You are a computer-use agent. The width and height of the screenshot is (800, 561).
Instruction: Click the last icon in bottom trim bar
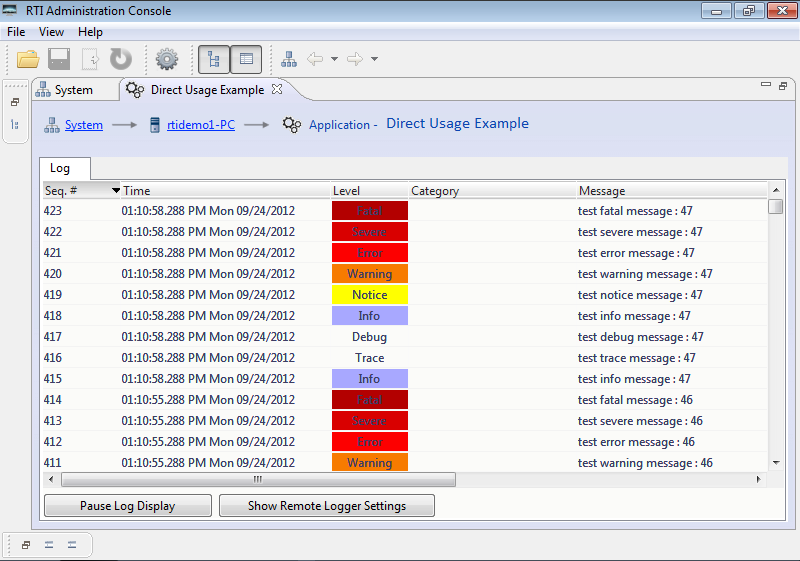(72, 545)
